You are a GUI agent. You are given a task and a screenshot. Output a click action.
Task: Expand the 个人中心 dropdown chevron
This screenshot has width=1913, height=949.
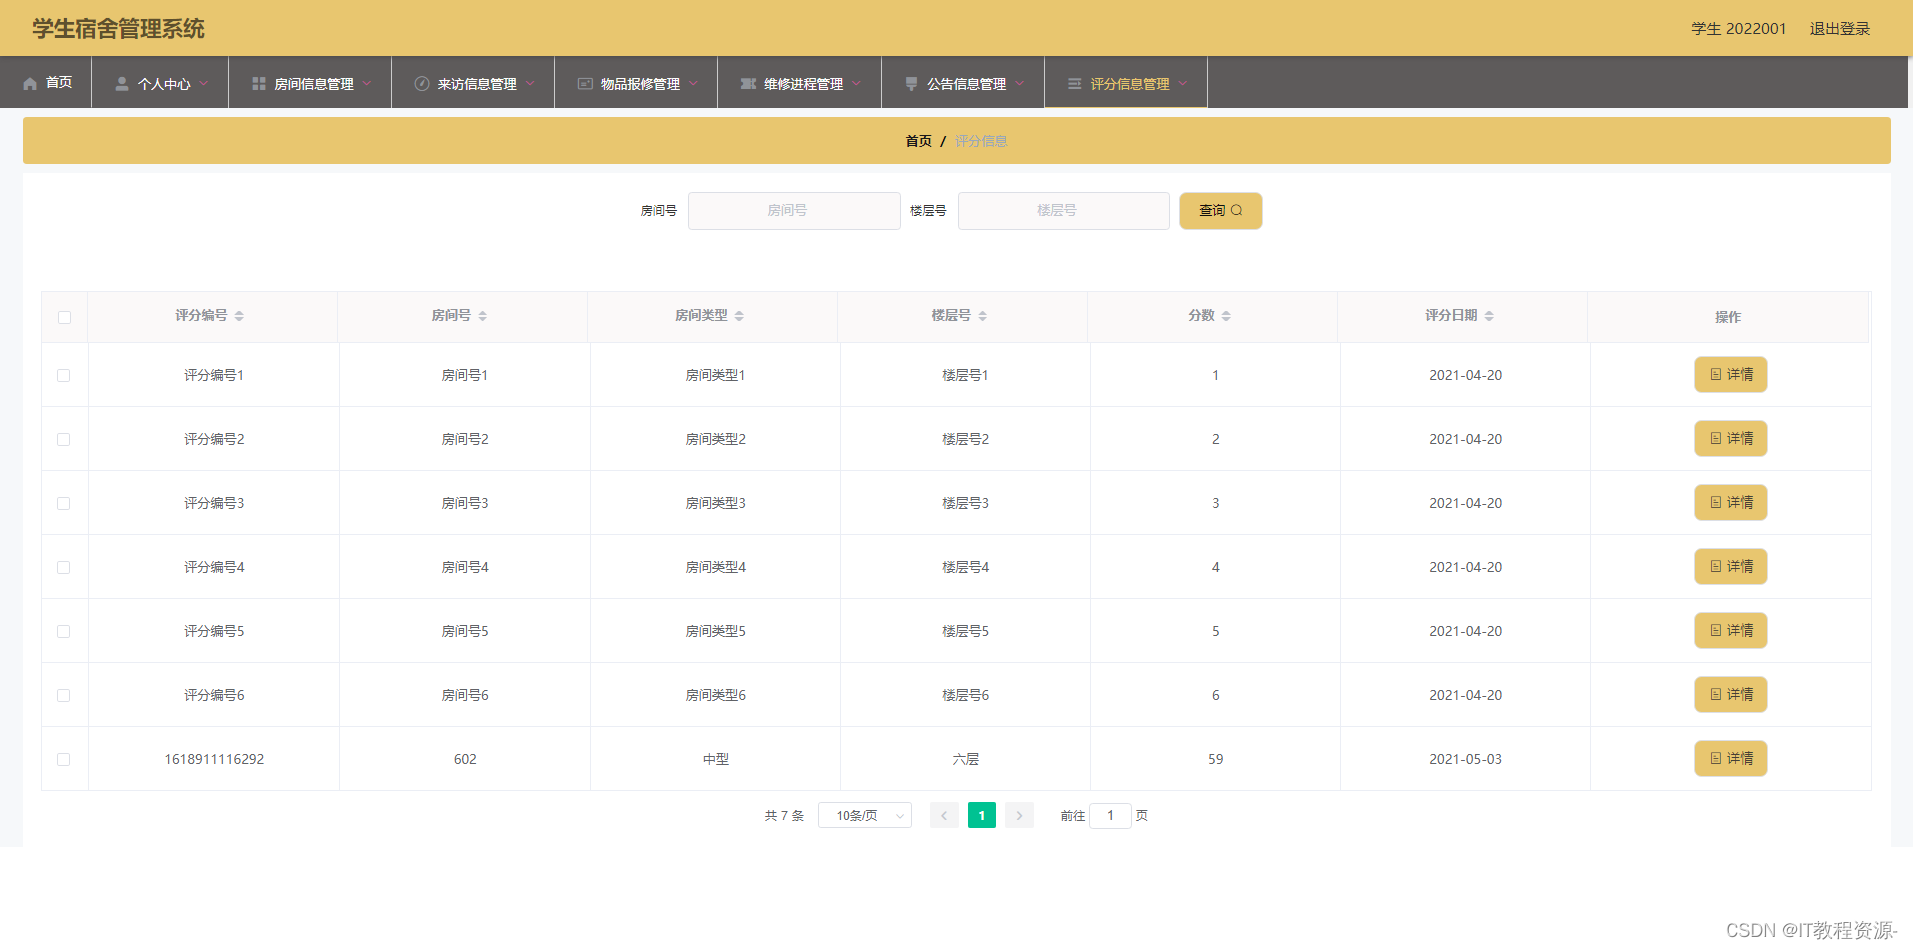[204, 84]
